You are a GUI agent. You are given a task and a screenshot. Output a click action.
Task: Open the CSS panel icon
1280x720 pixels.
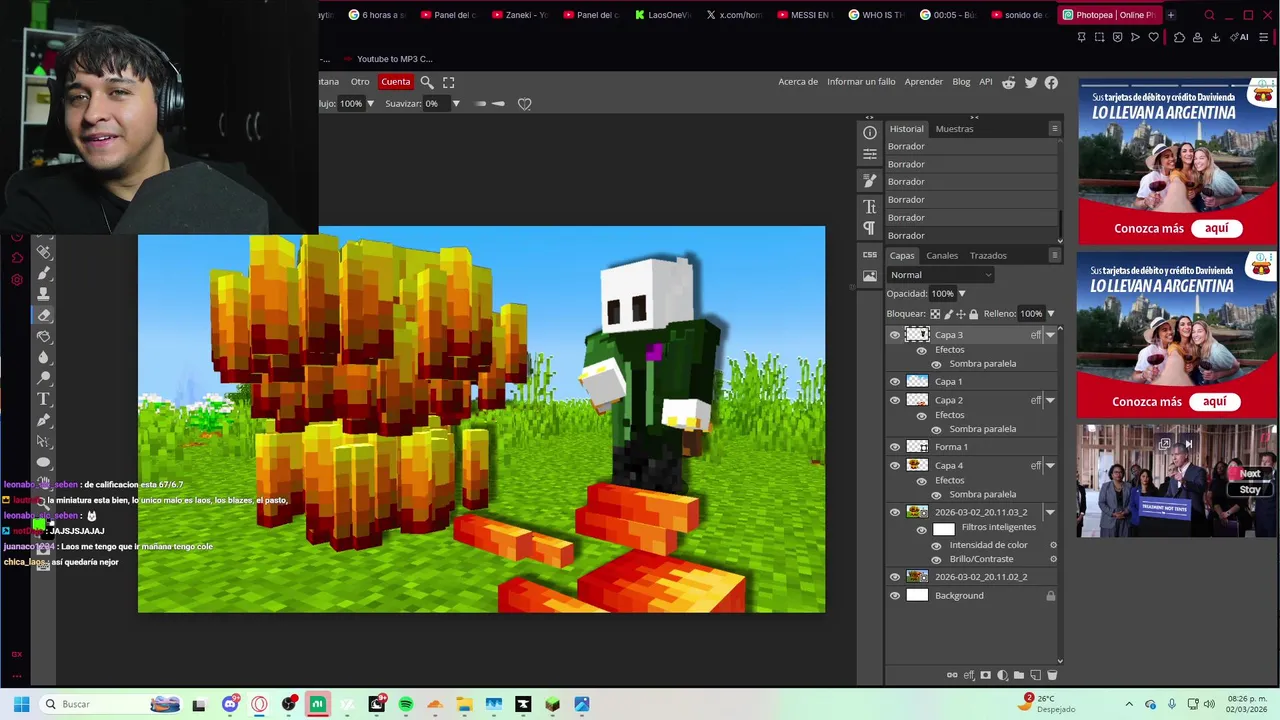click(x=870, y=255)
